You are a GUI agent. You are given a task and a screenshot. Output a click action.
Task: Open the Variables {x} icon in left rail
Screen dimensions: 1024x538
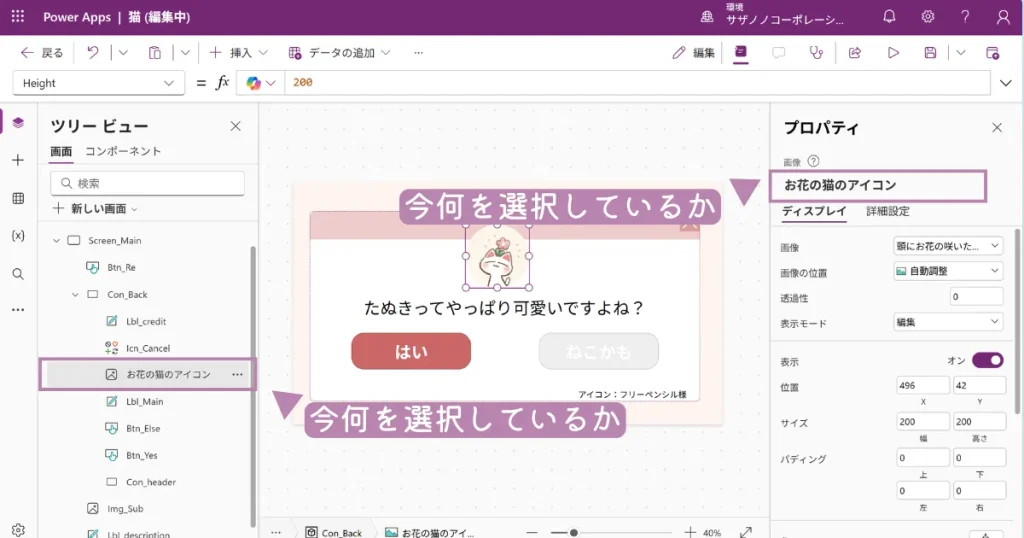[x=18, y=235]
